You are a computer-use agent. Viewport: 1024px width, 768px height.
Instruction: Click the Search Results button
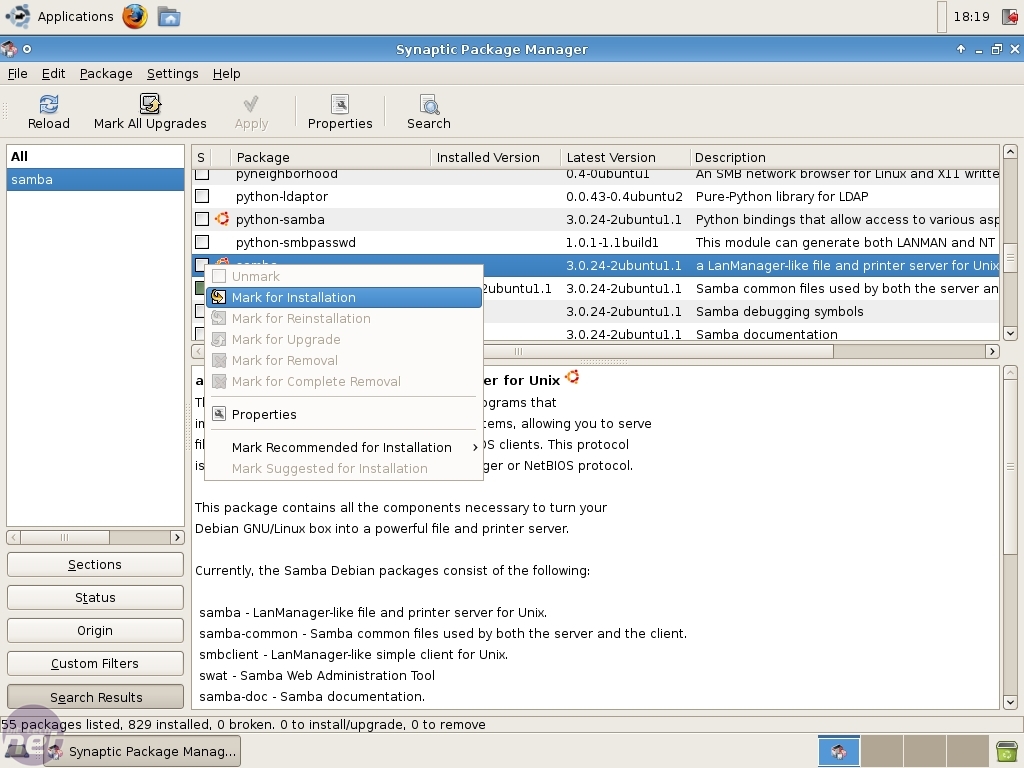click(x=95, y=697)
